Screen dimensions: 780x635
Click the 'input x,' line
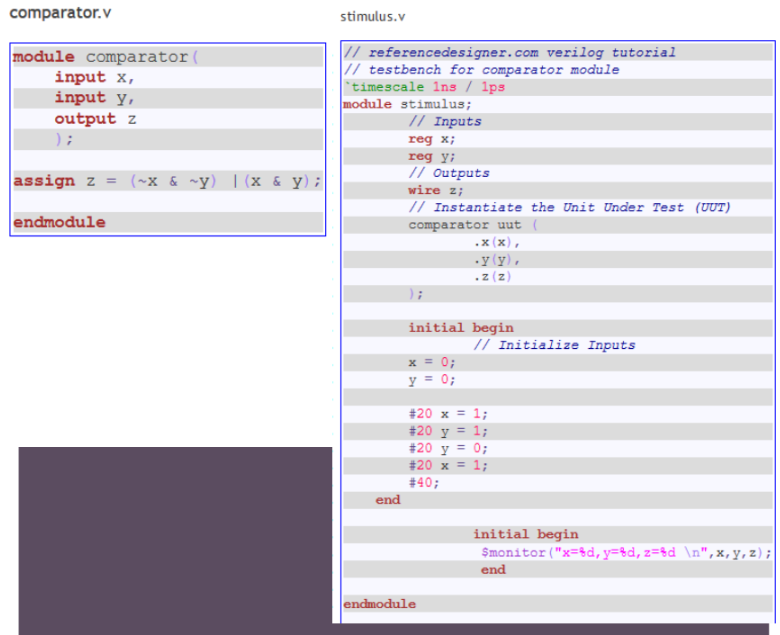pos(95,77)
